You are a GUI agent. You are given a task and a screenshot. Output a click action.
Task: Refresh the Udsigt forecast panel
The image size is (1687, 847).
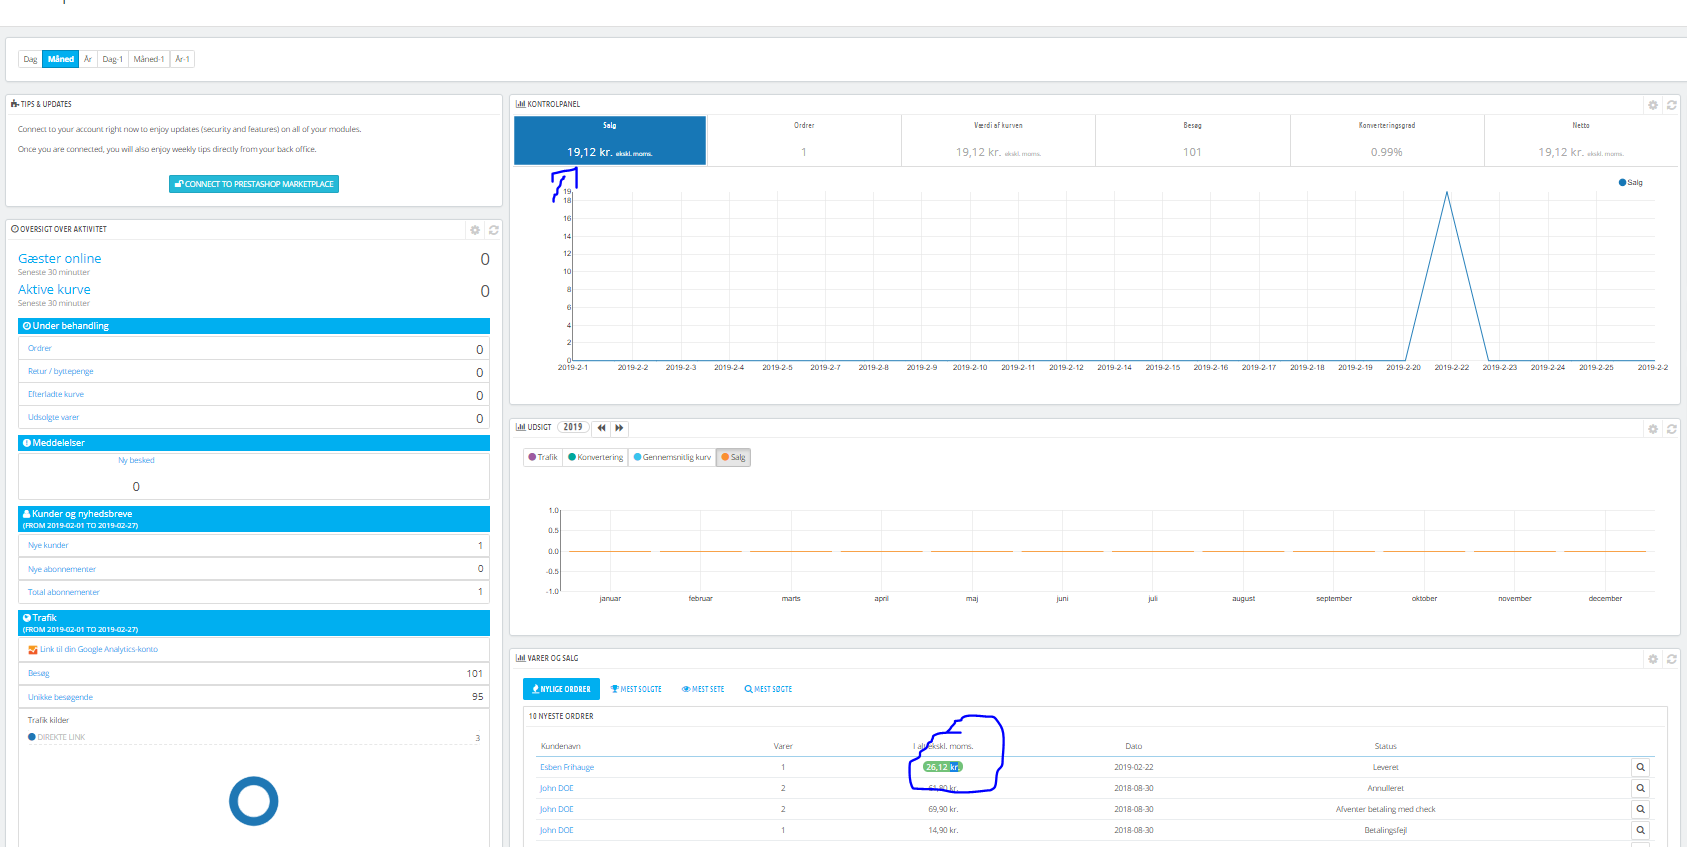click(1671, 429)
